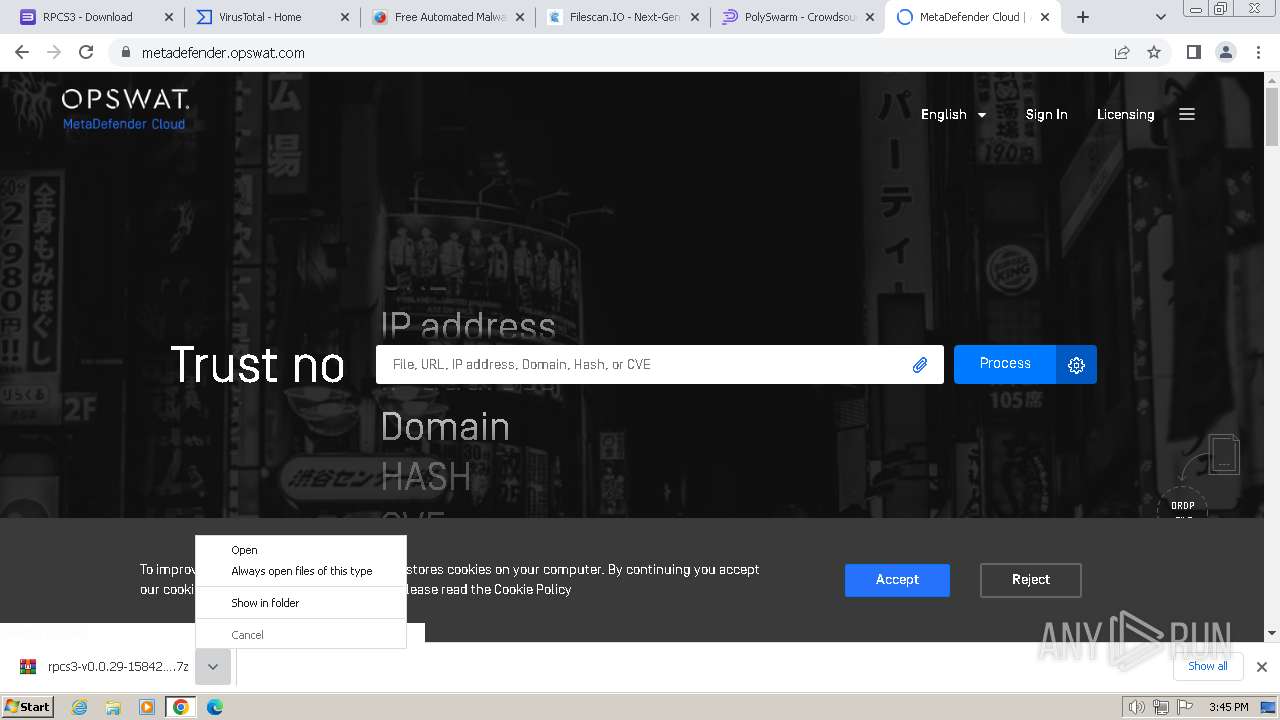This screenshot has width=1280, height=720.
Task: Click the scrollbar down arrow
Action: [x=1271, y=632]
